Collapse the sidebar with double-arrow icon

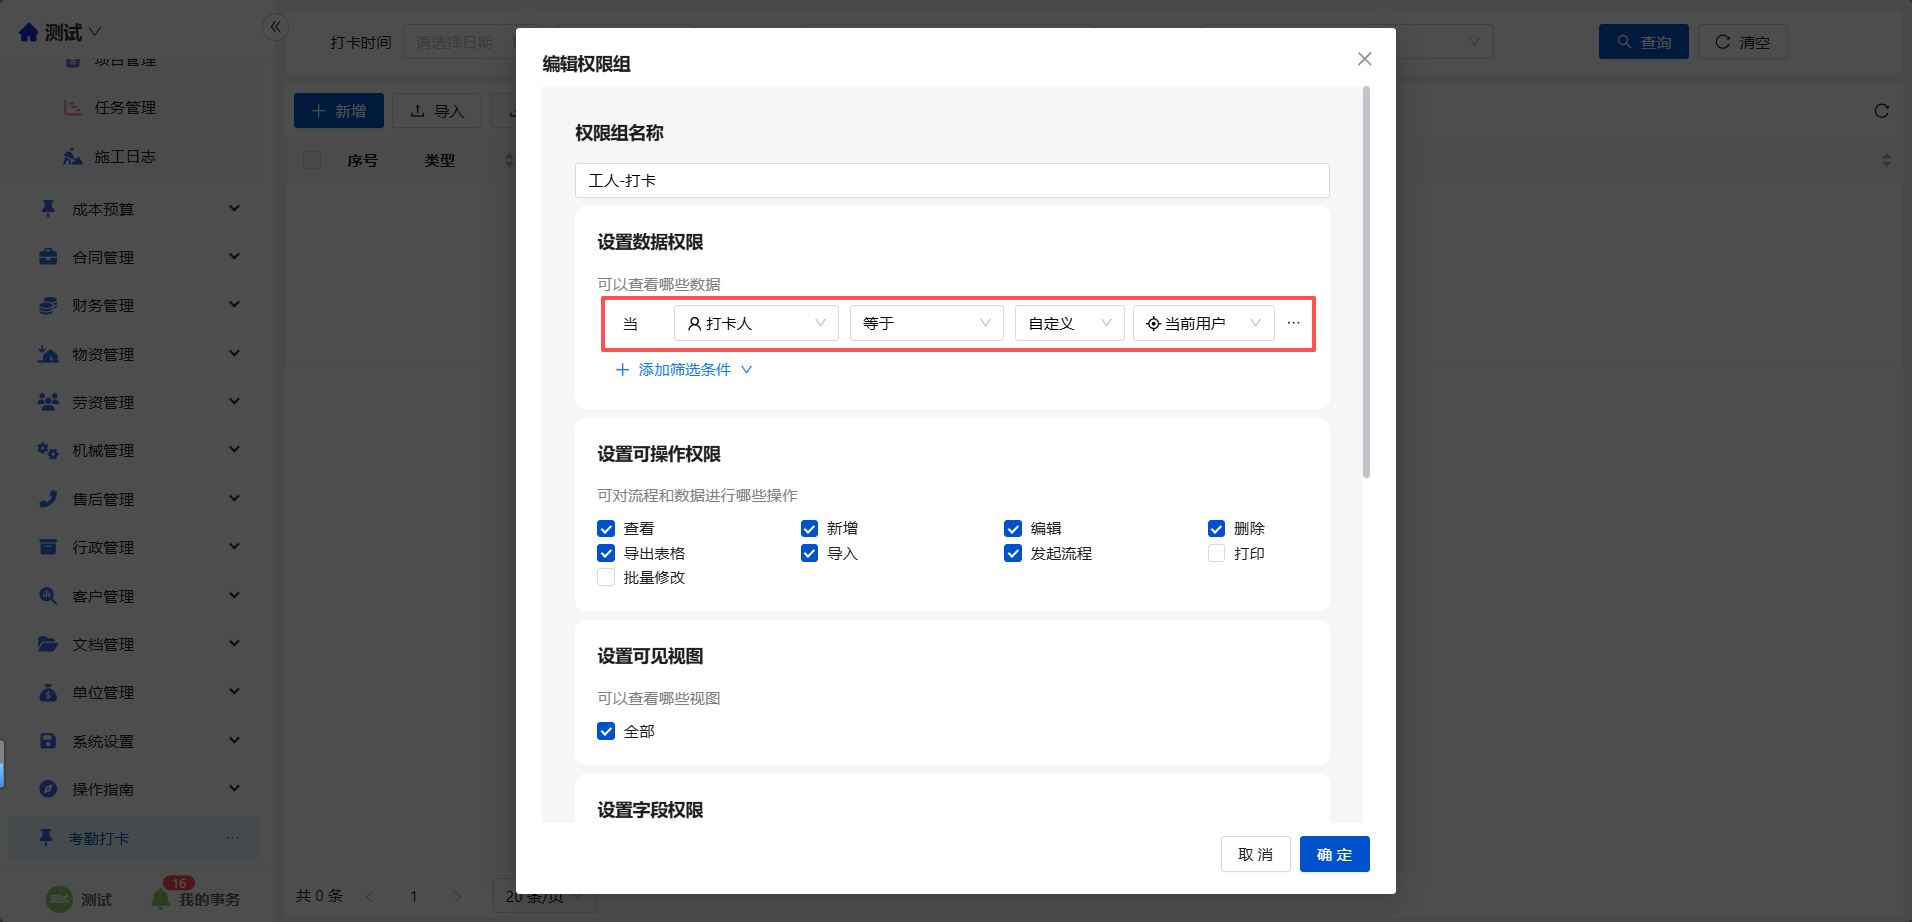pyautogui.click(x=275, y=27)
